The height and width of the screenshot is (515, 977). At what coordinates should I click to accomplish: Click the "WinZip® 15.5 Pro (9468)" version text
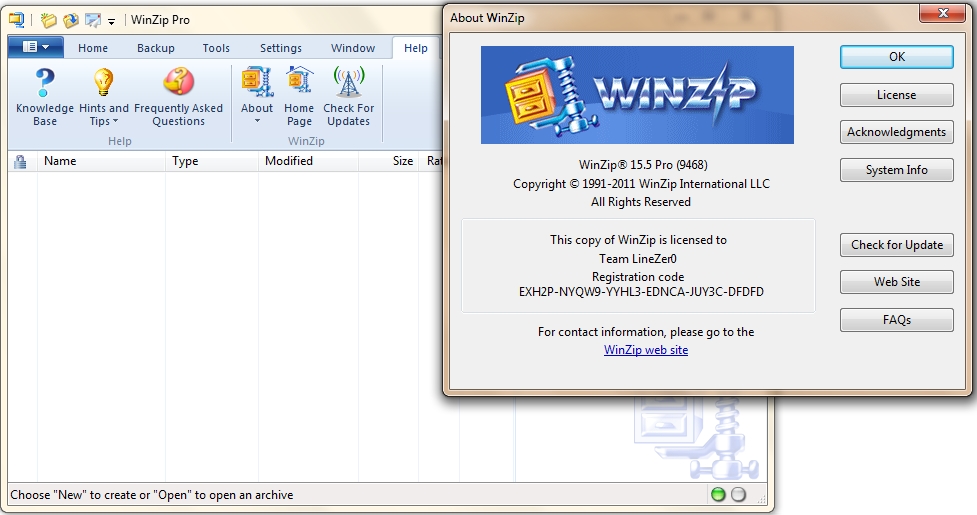click(x=643, y=165)
